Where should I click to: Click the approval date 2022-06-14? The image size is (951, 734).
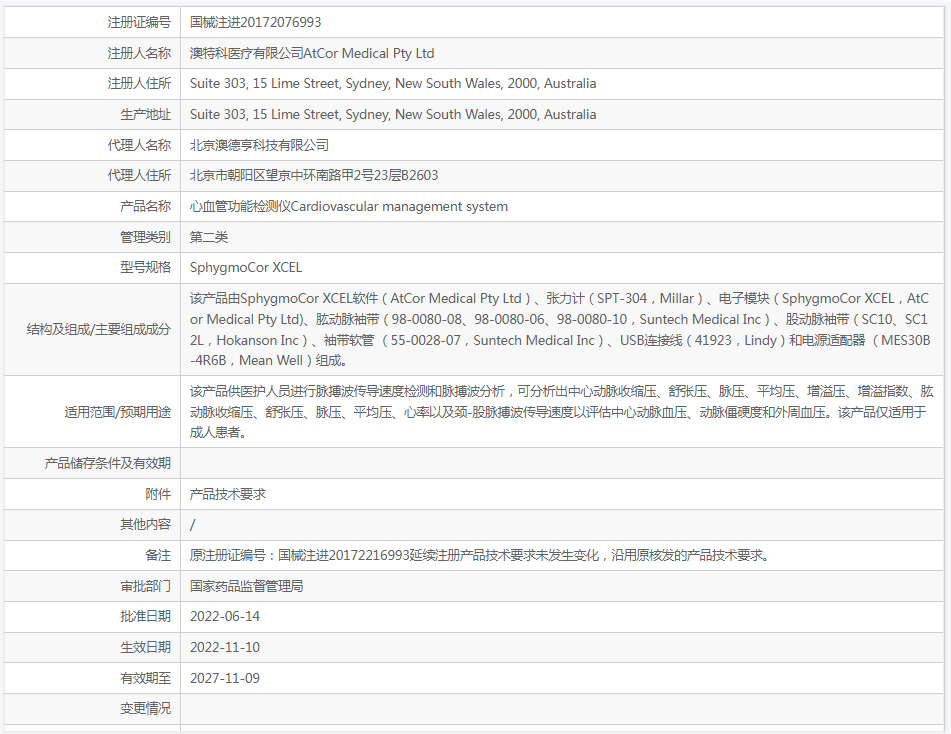click(225, 617)
